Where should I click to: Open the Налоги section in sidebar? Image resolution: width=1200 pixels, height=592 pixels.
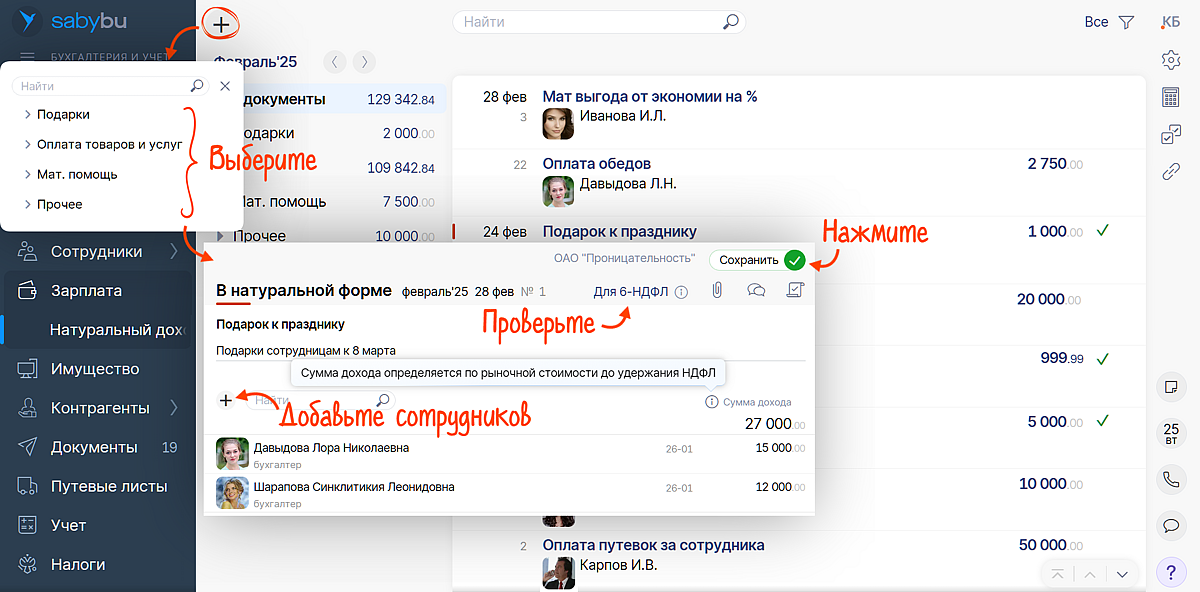click(77, 564)
